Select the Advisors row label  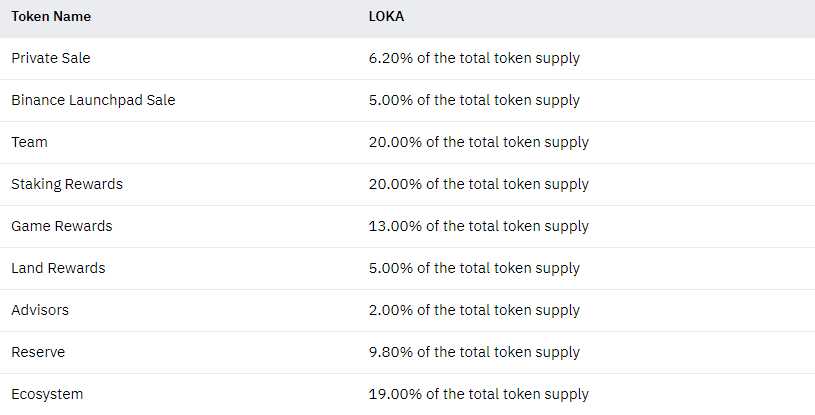click(x=40, y=310)
